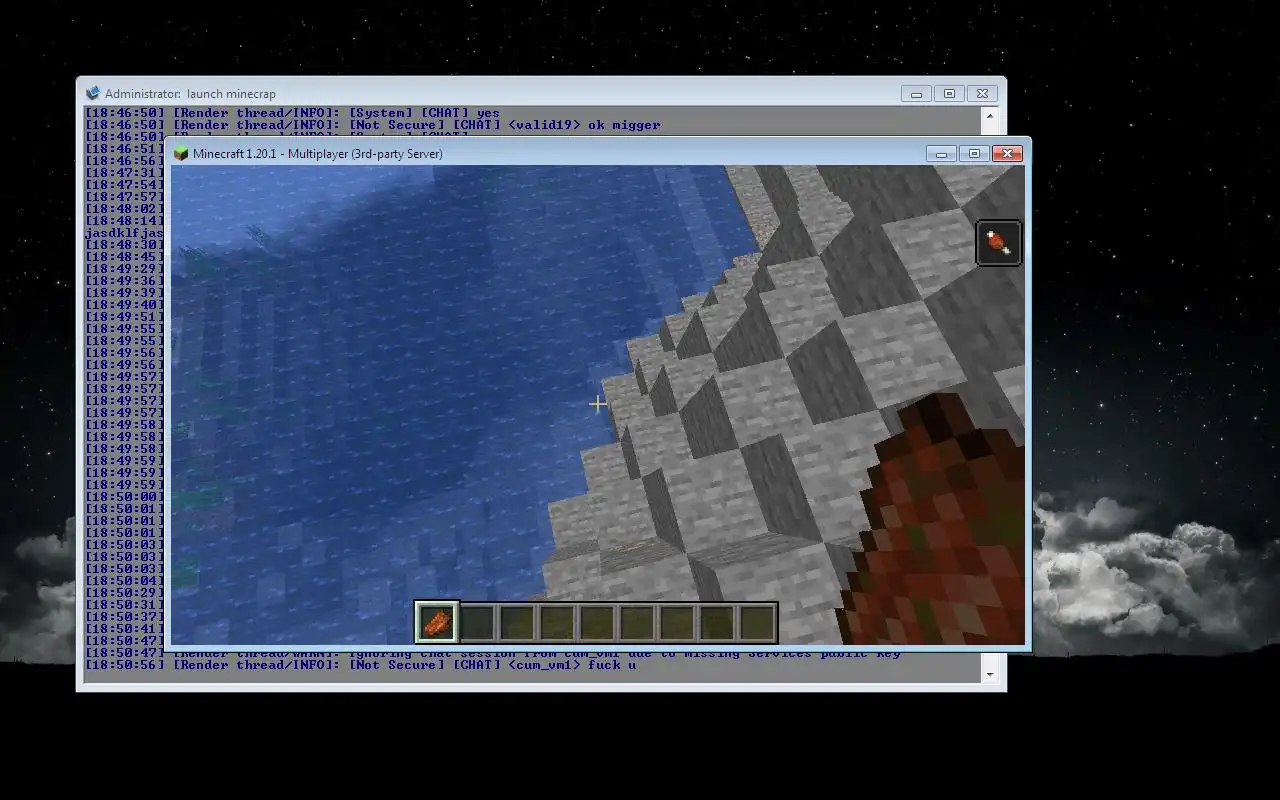
Task: Click the [18:50:31] timestamp in console
Action: point(124,605)
